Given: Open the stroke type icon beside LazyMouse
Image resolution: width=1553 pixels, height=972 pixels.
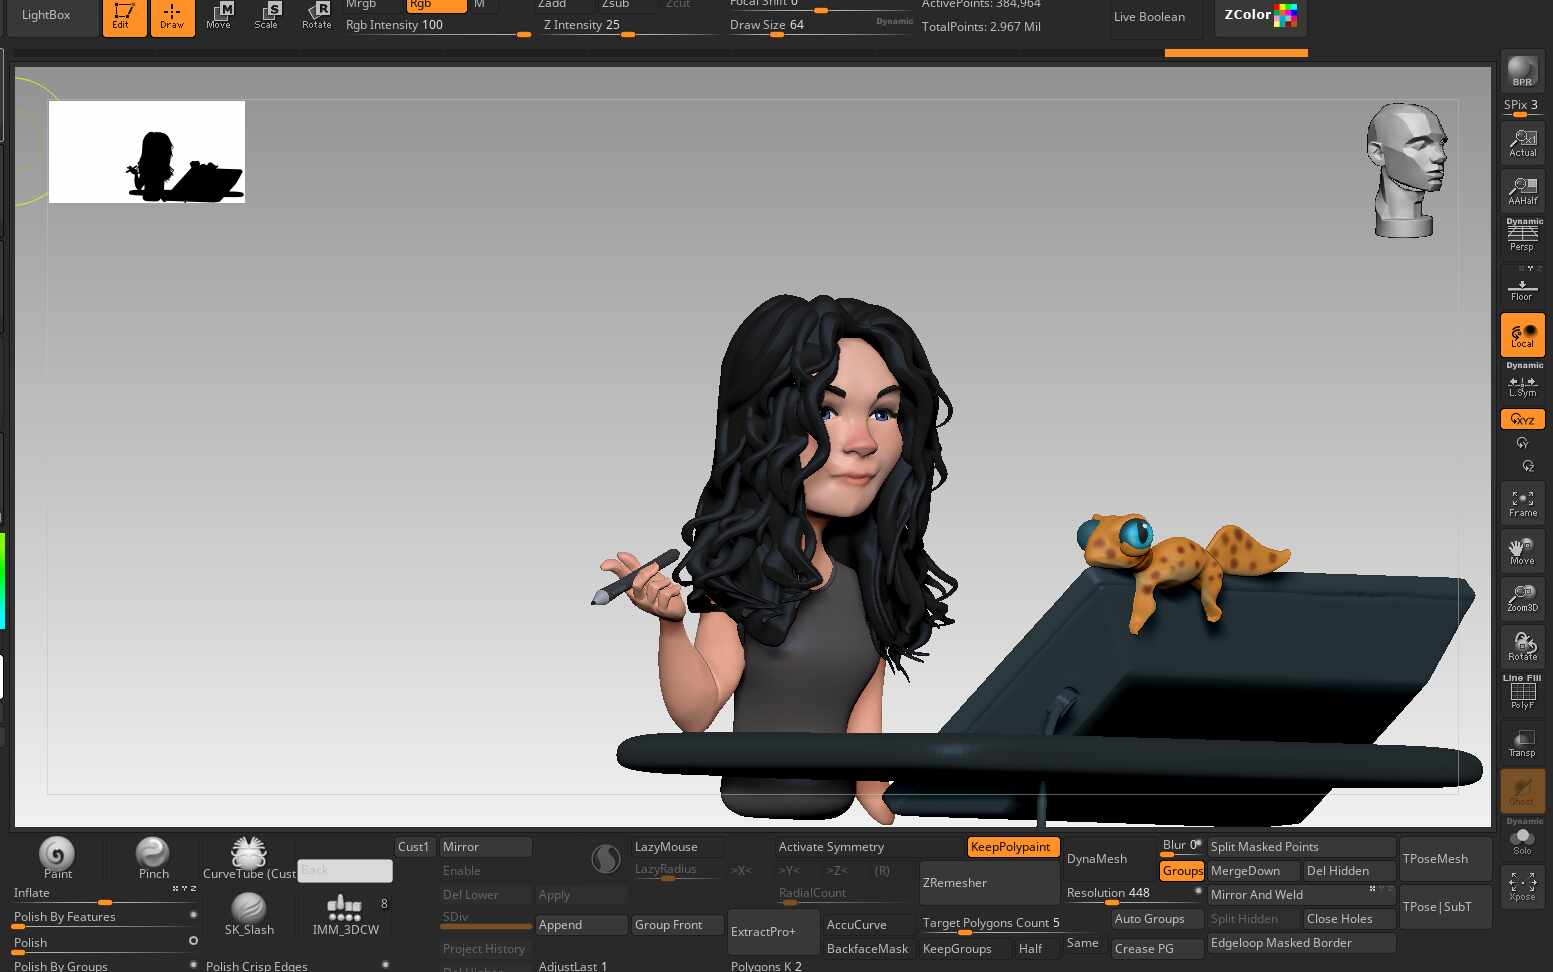Looking at the screenshot, I should 605,859.
